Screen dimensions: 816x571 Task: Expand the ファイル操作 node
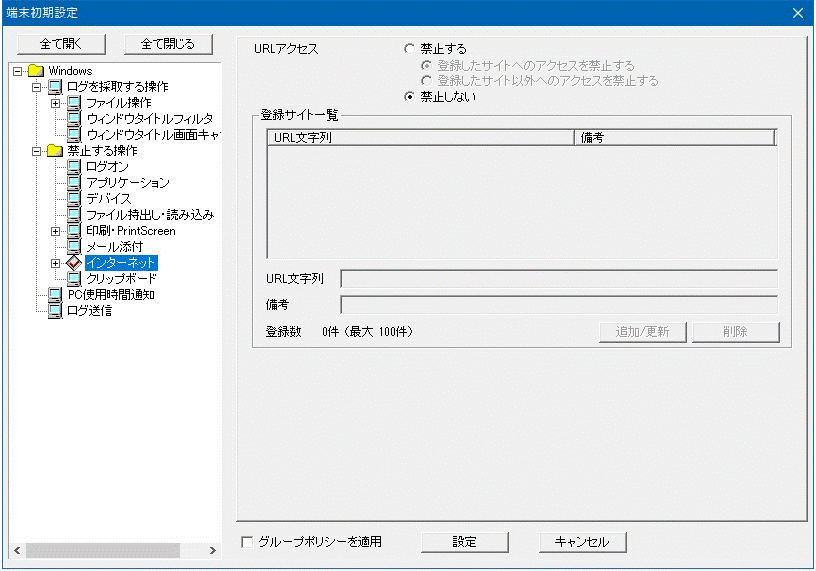click(x=56, y=104)
